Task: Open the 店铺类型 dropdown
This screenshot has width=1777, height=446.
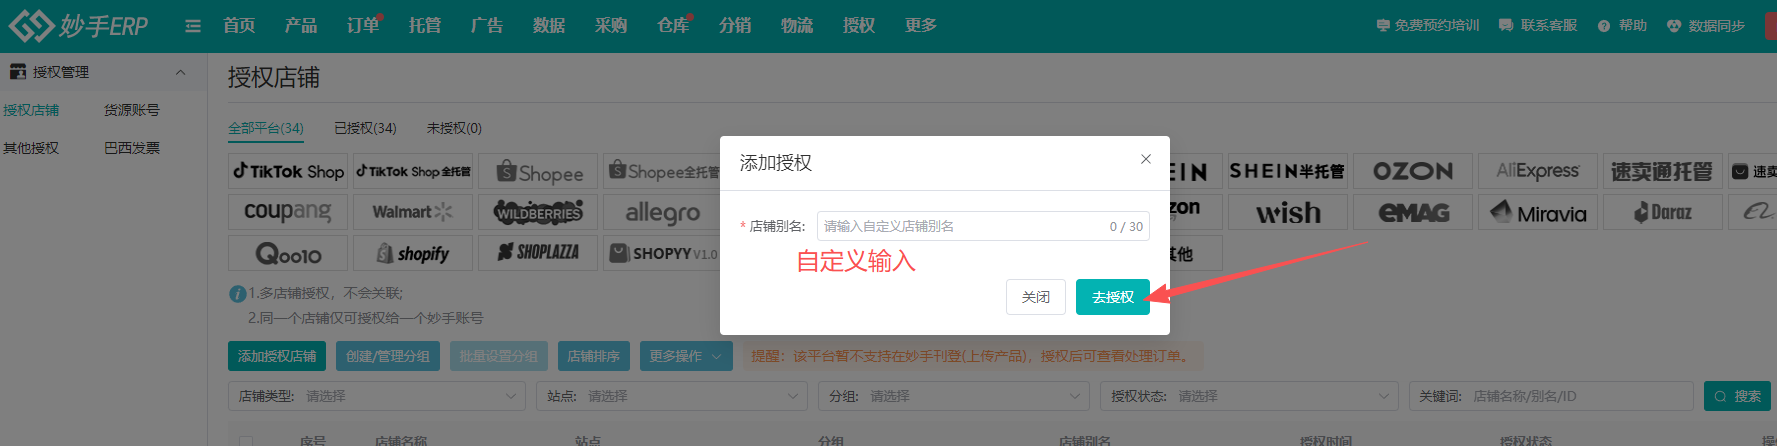Action: 377,396
